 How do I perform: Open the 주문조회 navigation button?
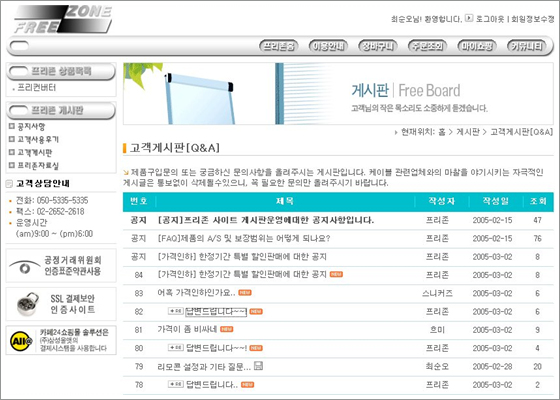[428, 46]
